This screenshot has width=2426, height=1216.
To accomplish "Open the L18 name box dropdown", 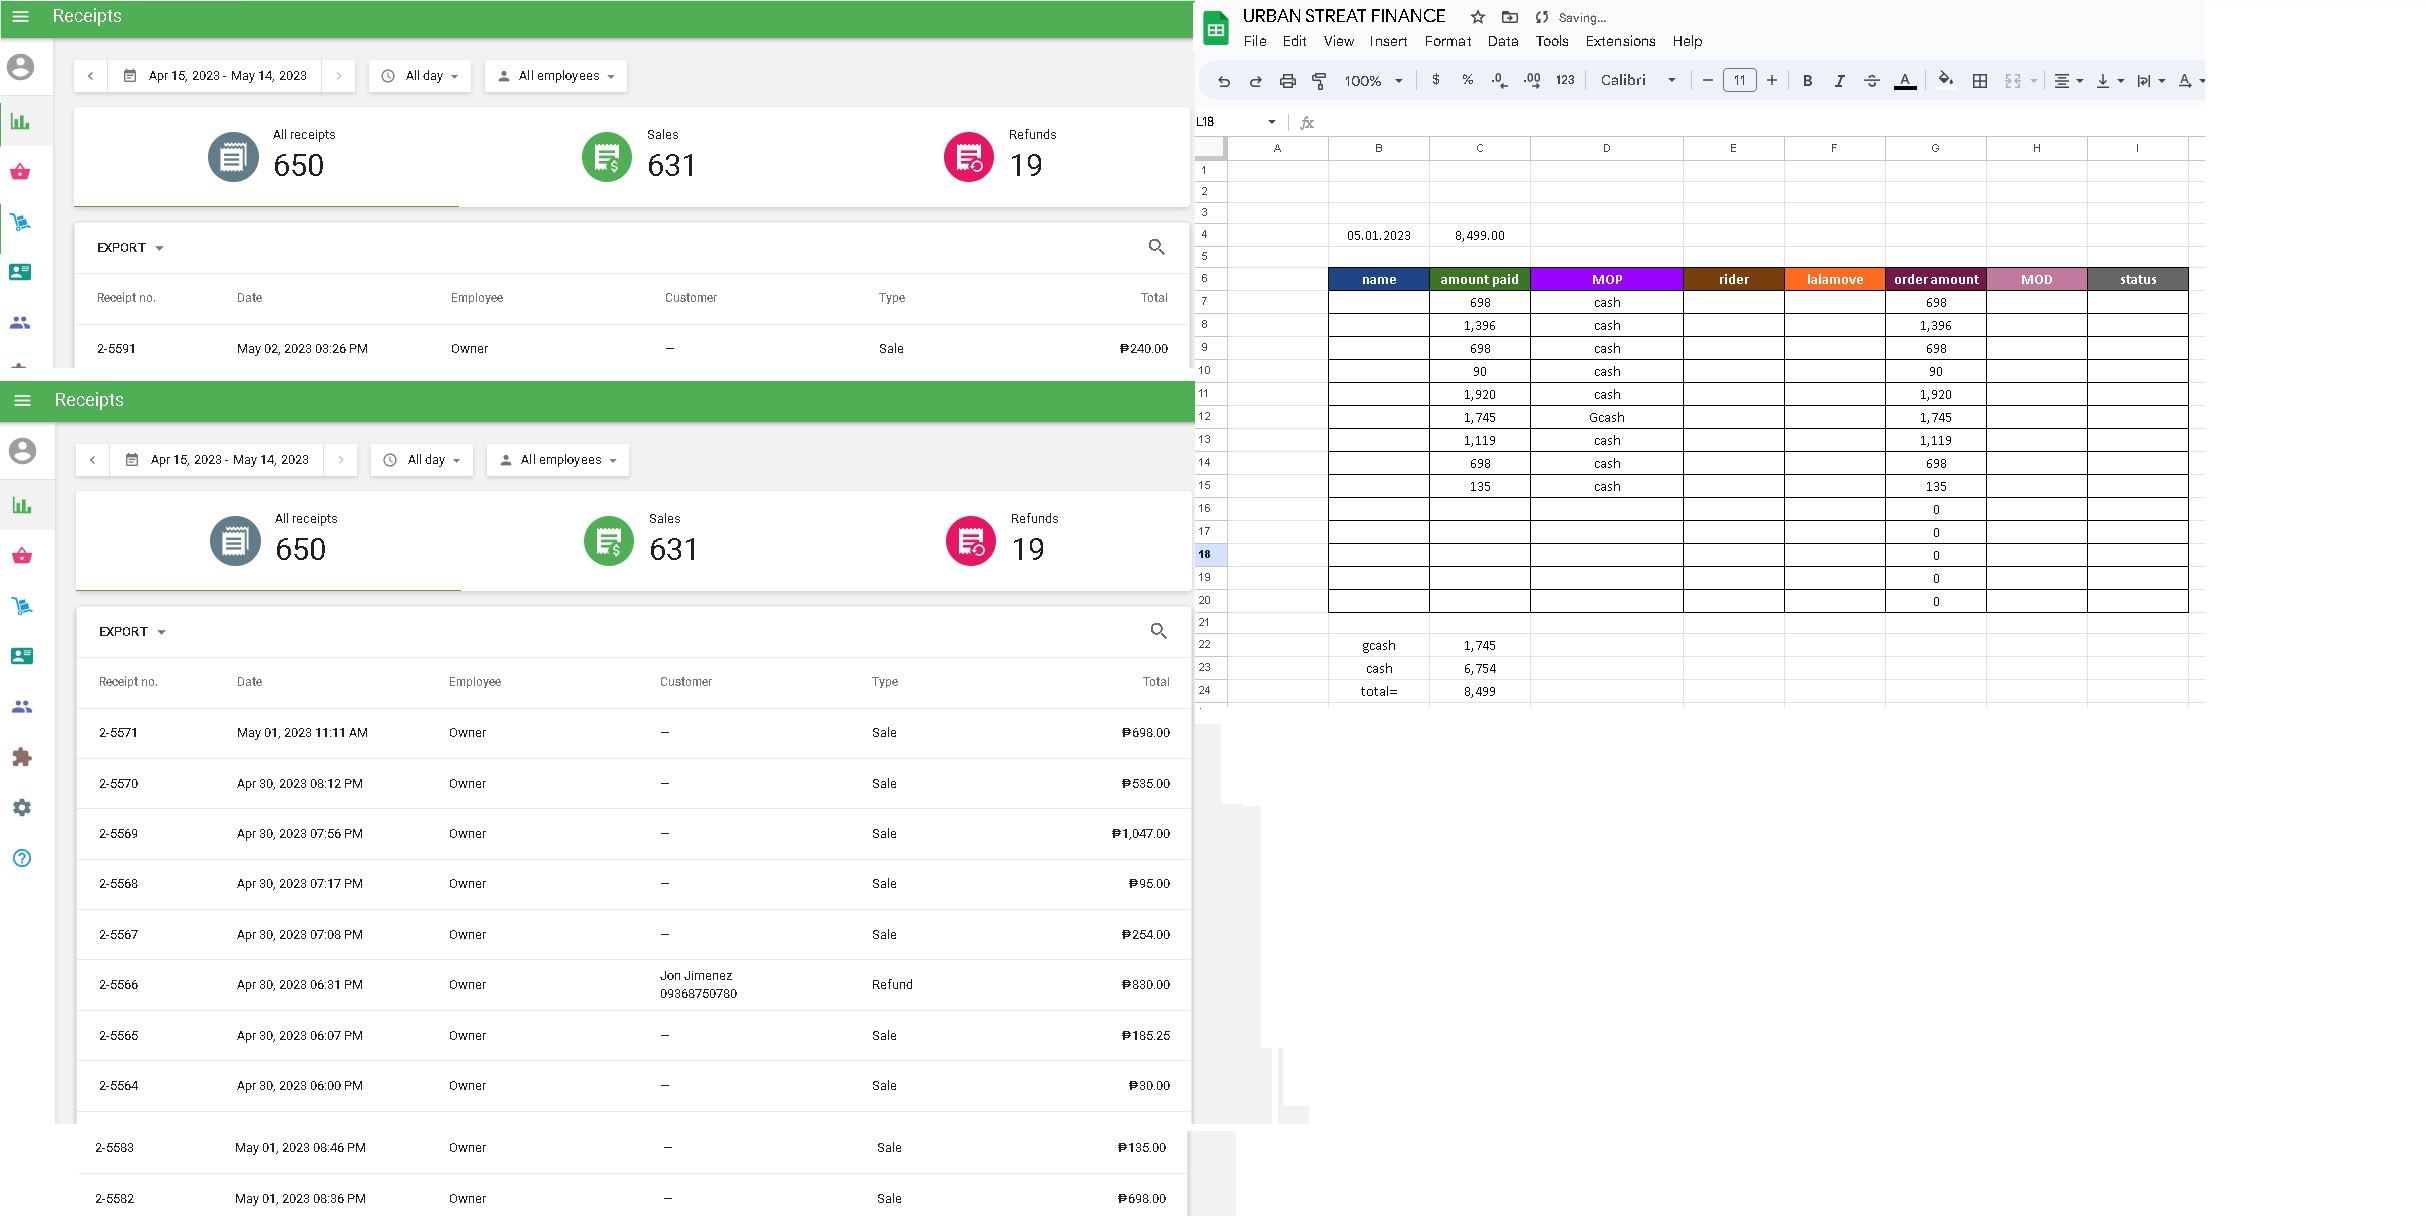I will tap(1272, 122).
